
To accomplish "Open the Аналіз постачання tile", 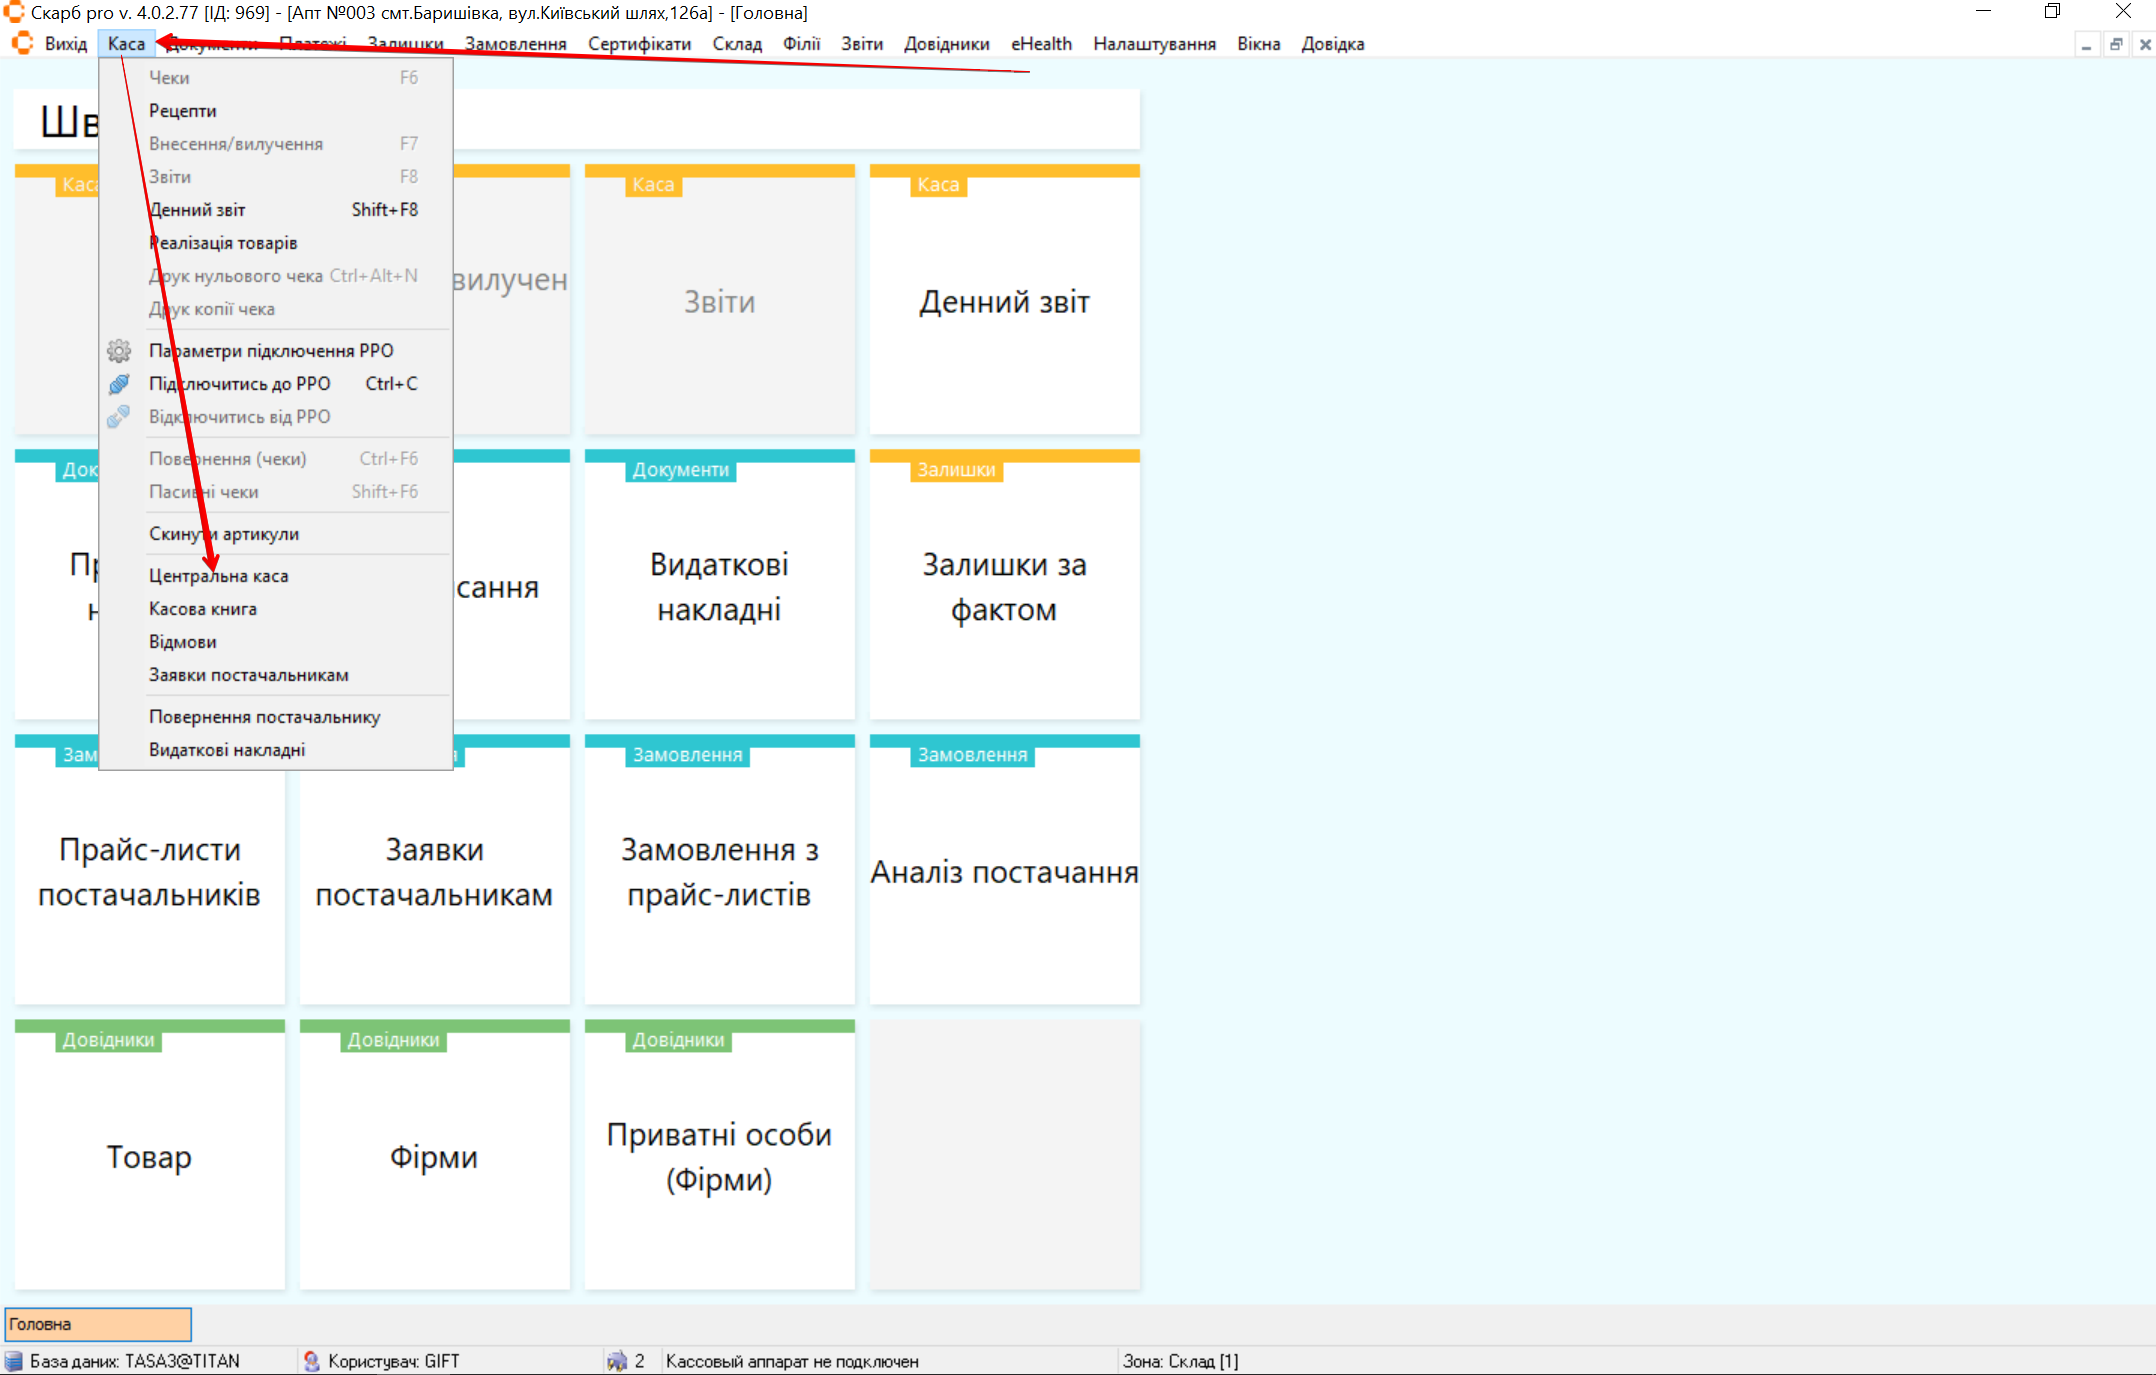I will [1004, 872].
